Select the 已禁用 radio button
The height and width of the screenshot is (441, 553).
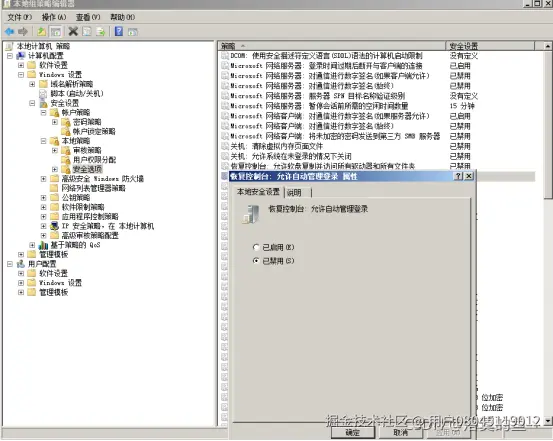256,261
